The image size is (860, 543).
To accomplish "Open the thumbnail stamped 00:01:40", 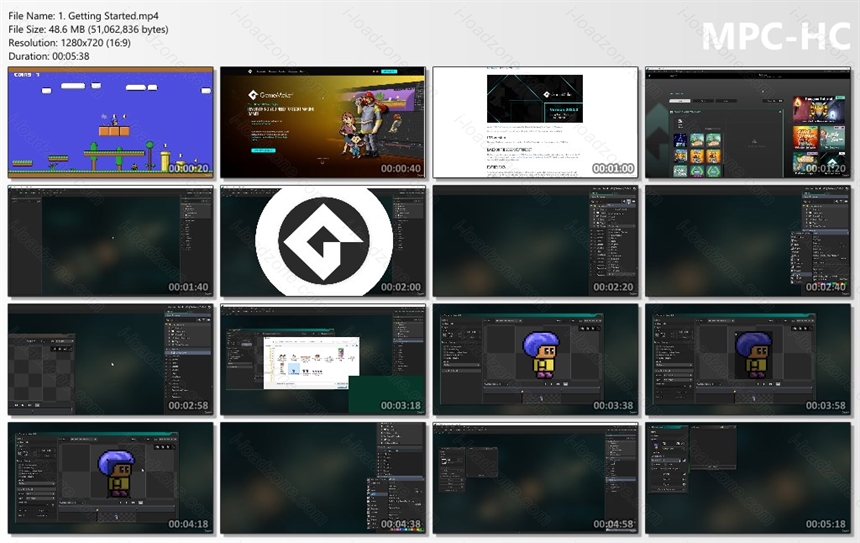I will [110, 241].
